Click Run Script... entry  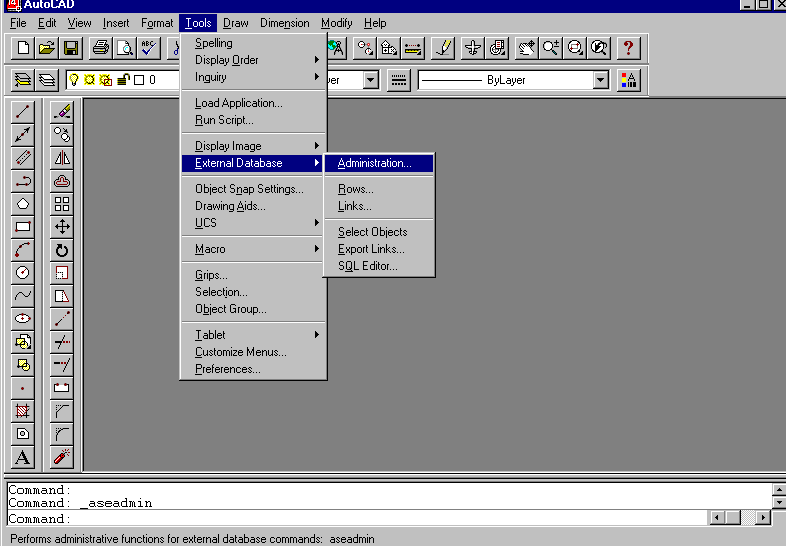pyautogui.click(x=254, y=120)
